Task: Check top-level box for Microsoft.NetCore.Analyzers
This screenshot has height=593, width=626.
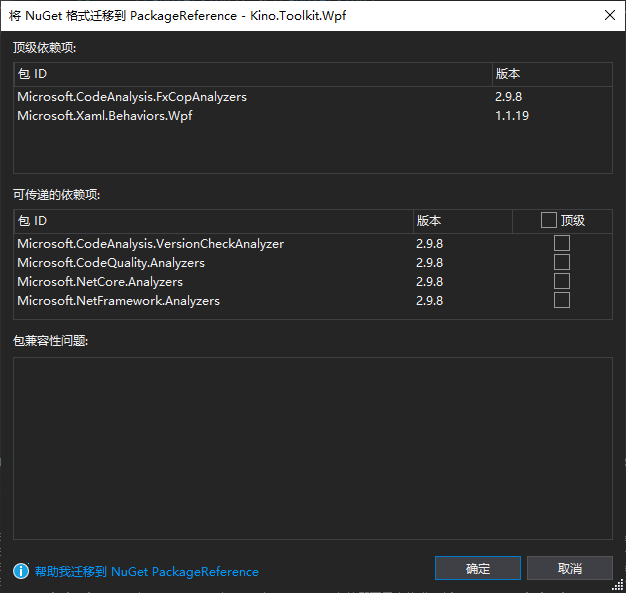Action: coord(562,281)
